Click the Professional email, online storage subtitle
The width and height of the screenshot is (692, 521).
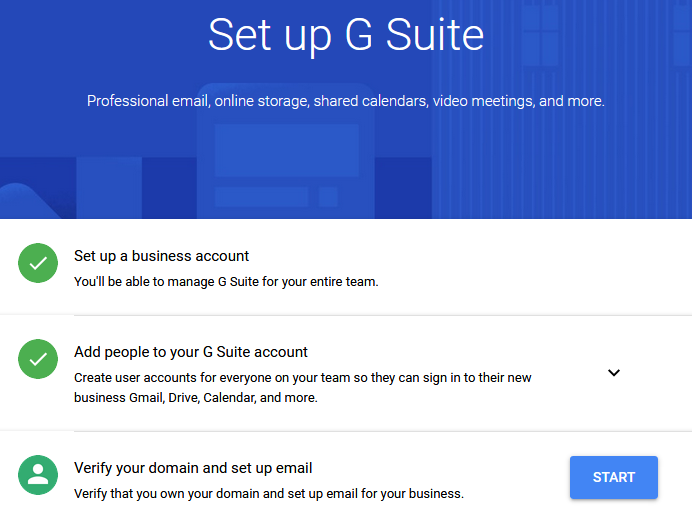pos(346,101)
